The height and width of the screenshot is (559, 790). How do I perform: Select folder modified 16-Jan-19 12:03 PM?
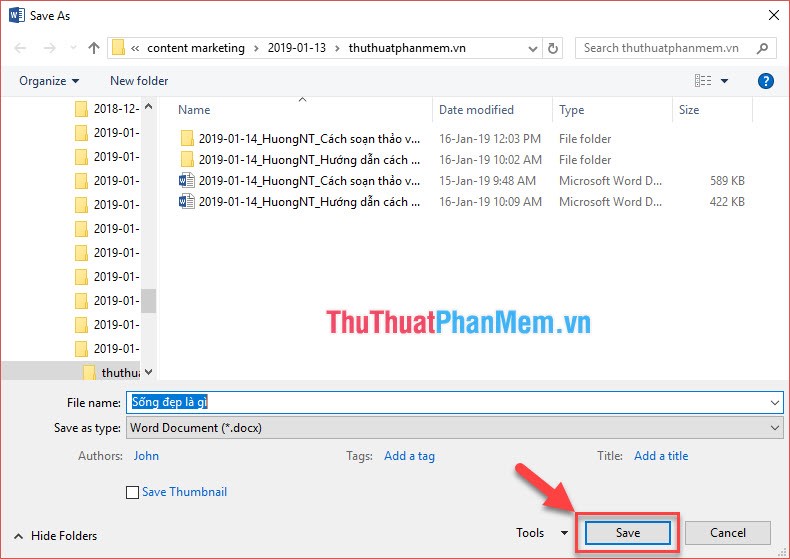(462, 138)
